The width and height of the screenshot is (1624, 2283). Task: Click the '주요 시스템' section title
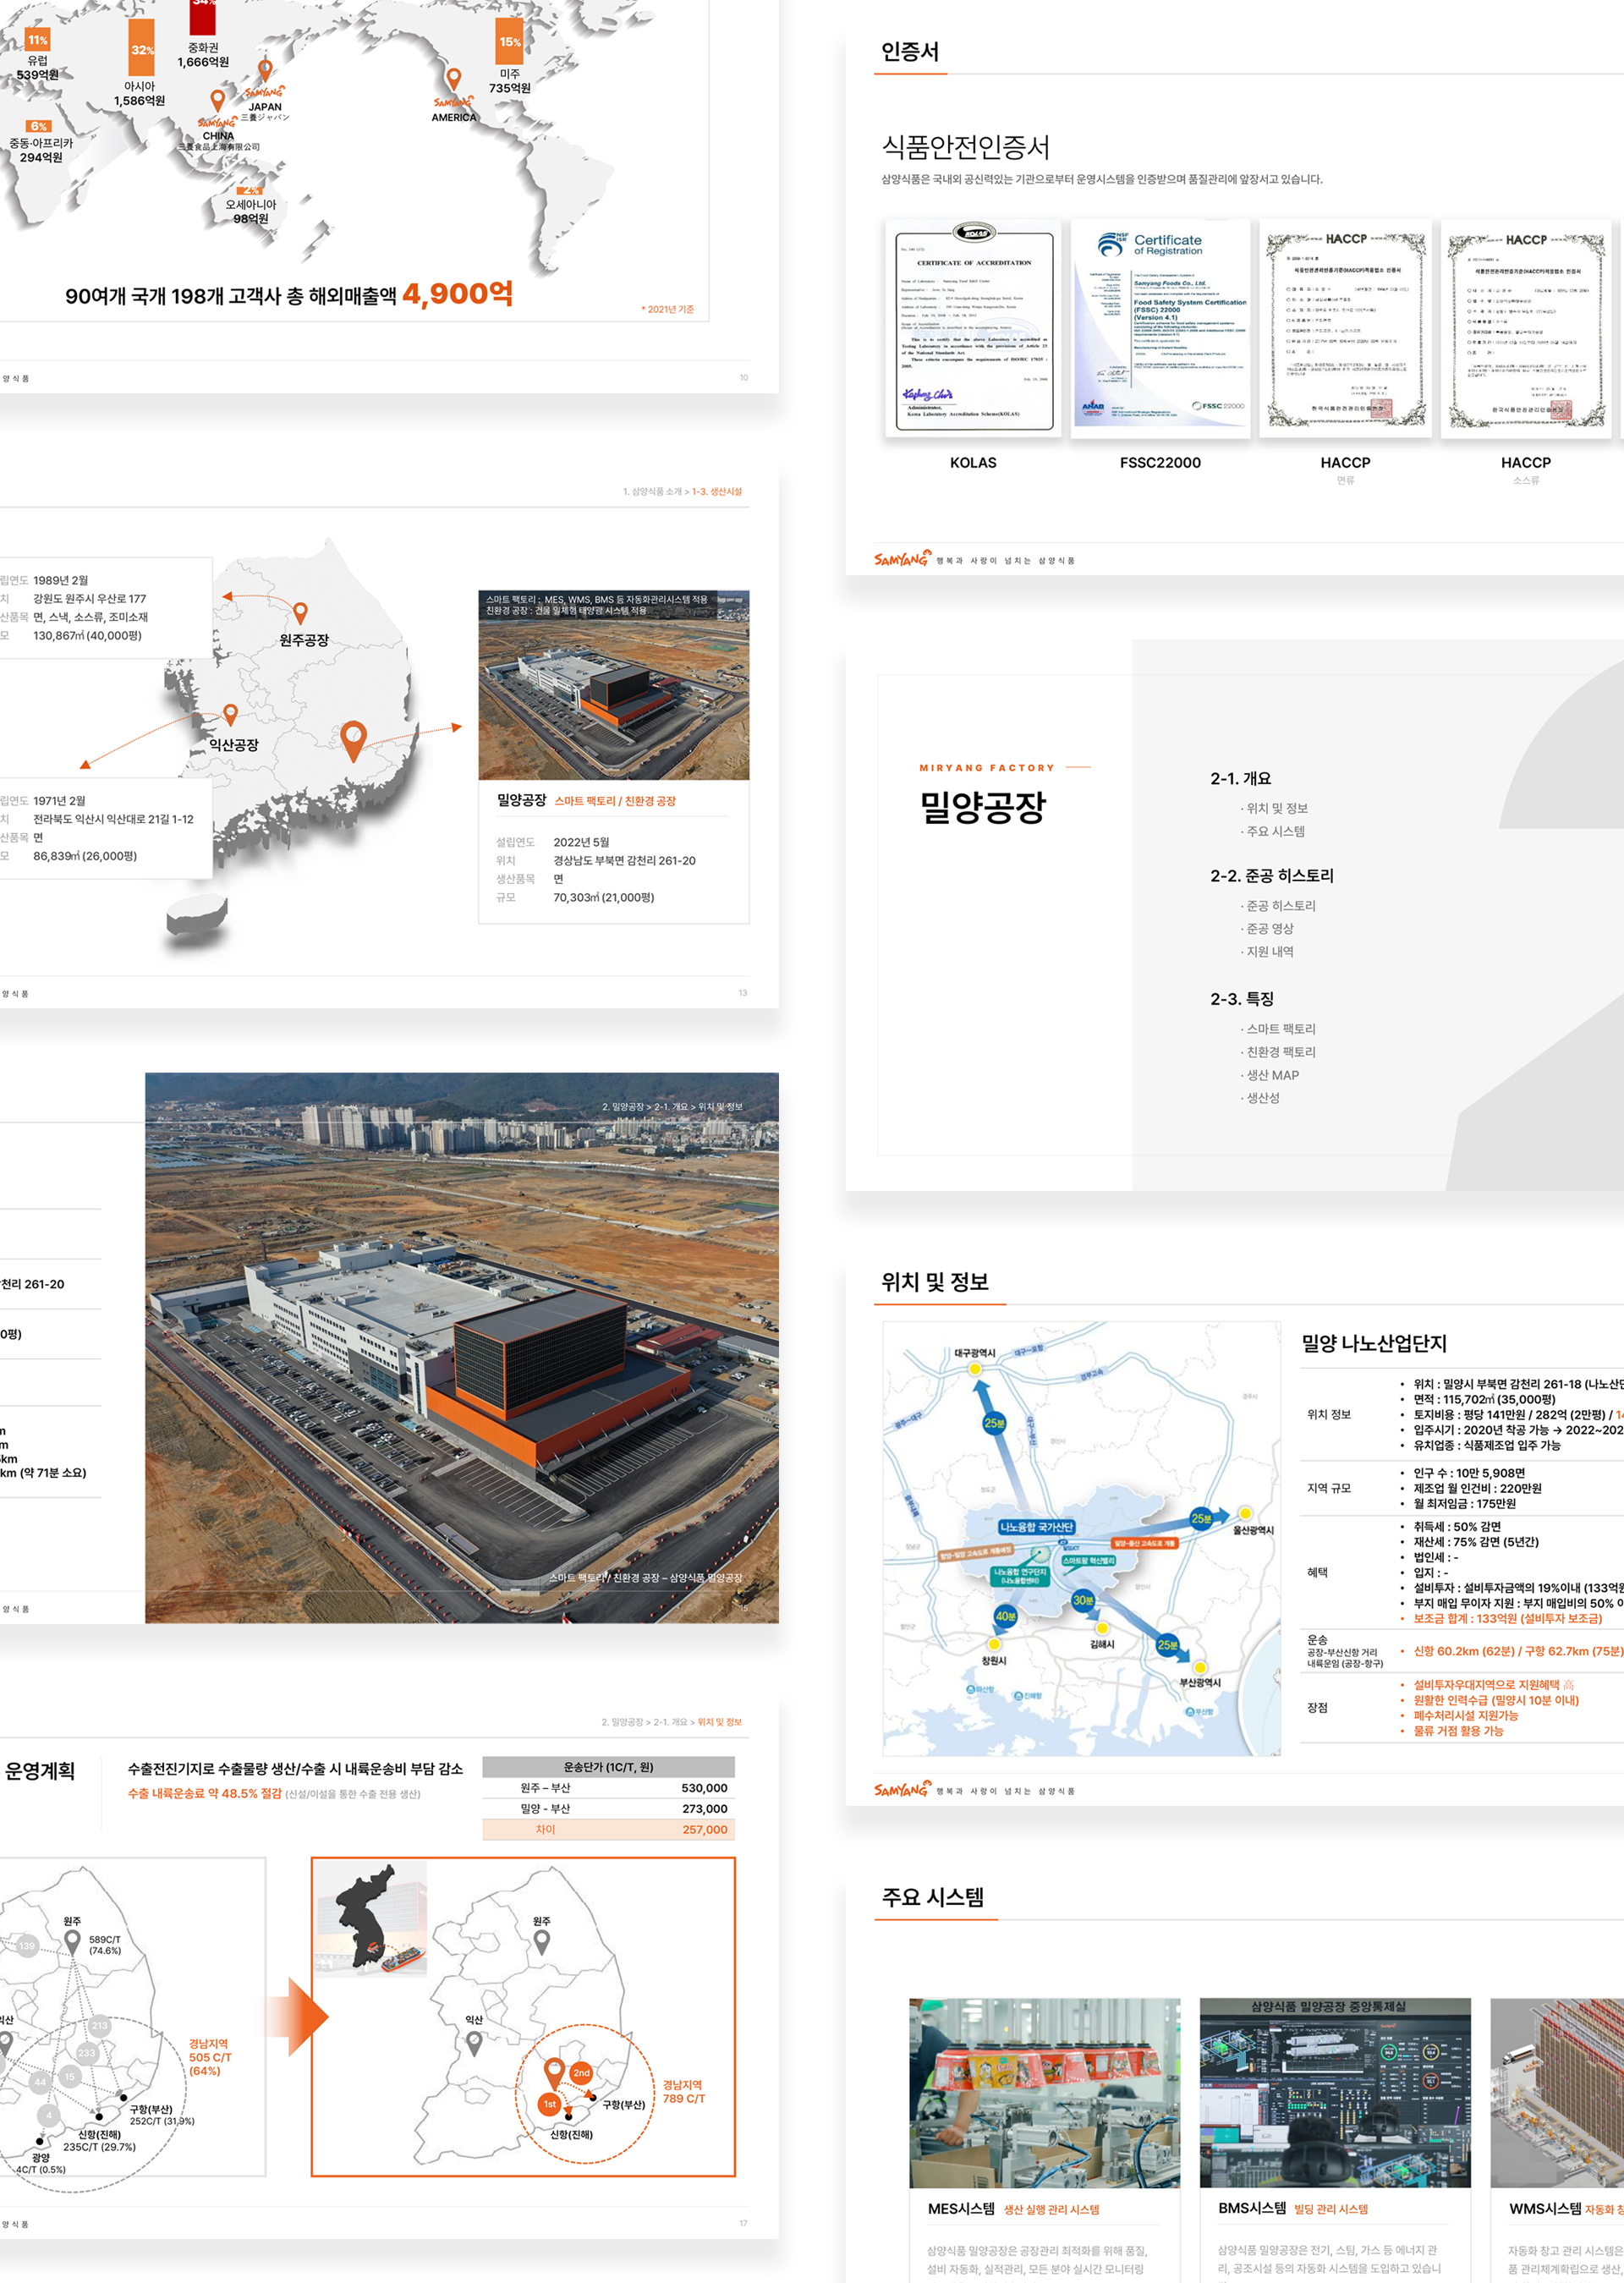(933, 1897)
